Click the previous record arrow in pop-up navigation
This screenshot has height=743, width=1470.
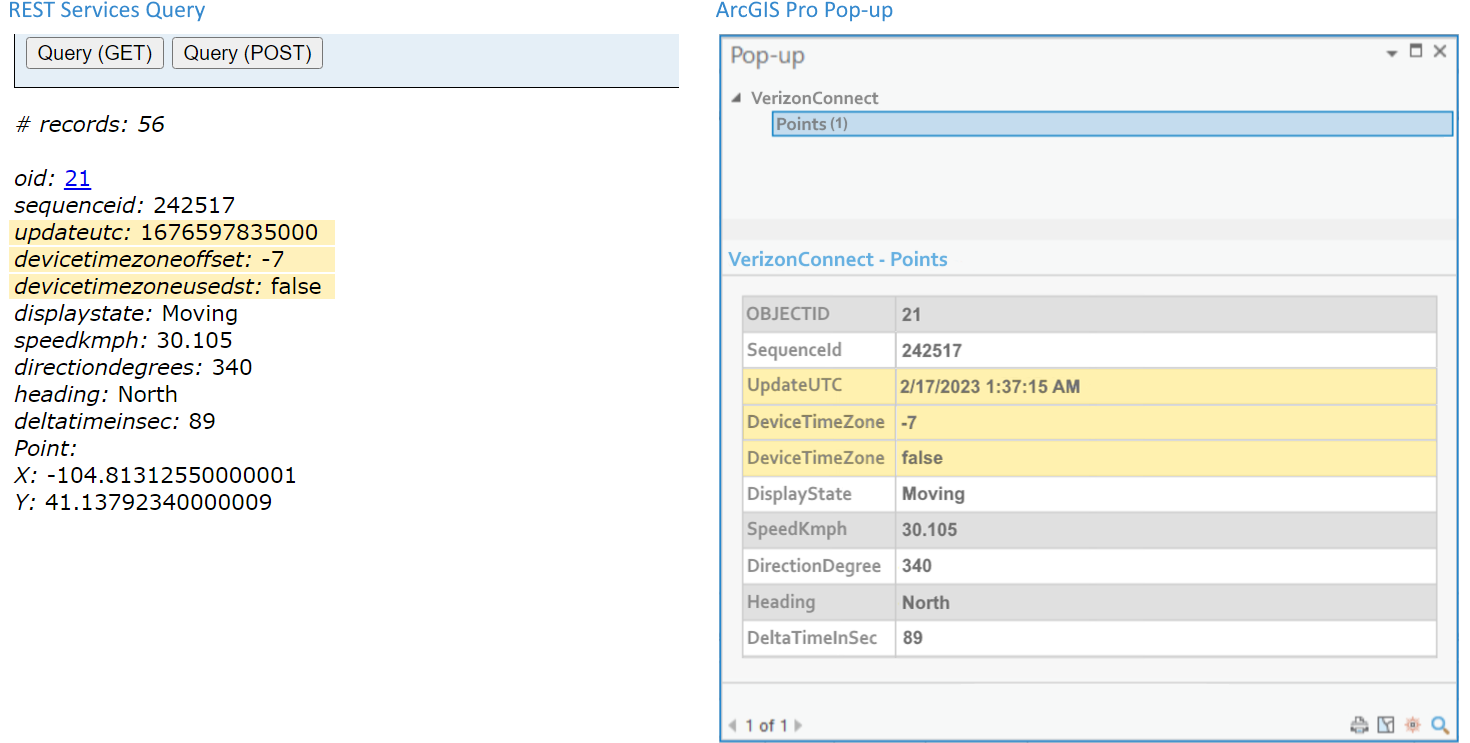tap(733, 725)
